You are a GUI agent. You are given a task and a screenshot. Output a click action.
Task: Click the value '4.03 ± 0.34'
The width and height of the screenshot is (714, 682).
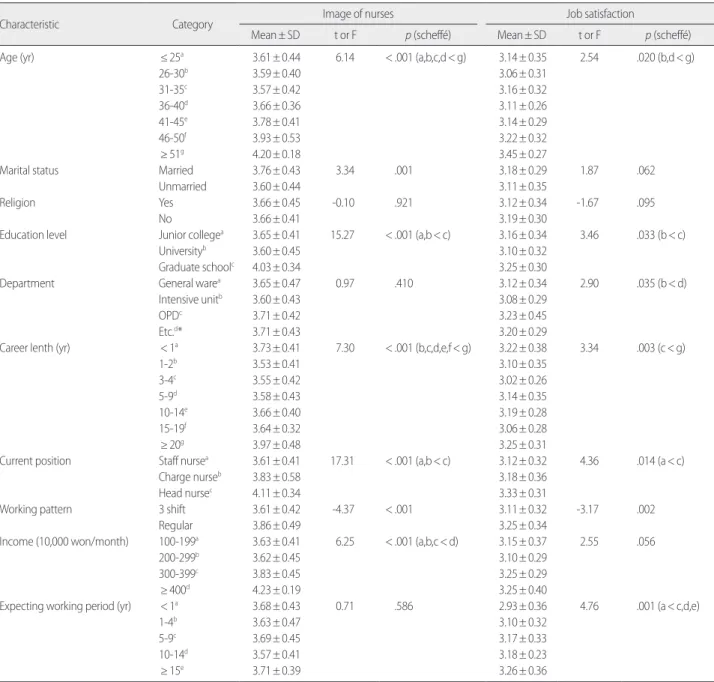[x=276, y=267]
